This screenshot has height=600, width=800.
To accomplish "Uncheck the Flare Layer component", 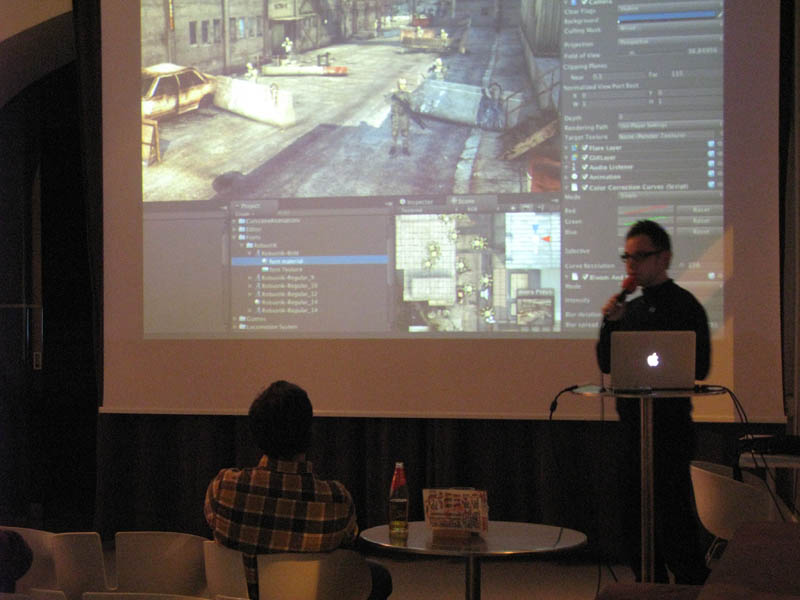I will tap(585, 147).
